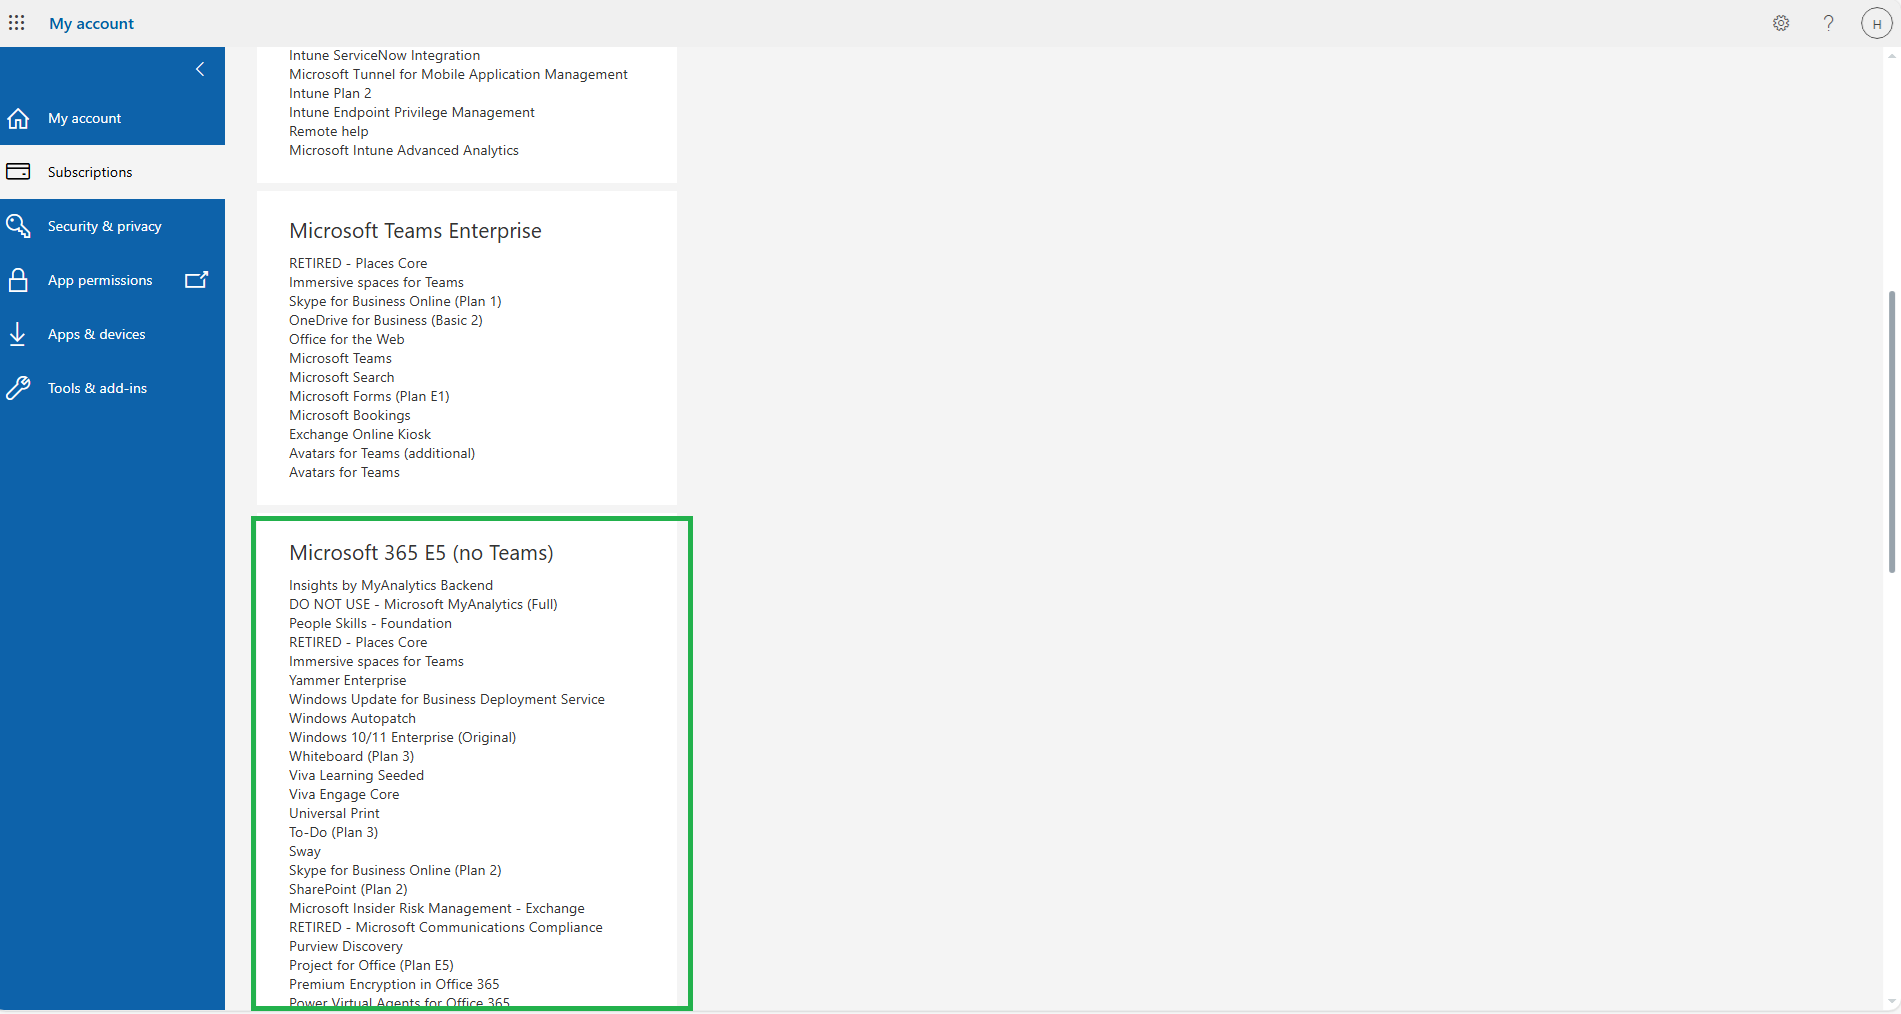
Task: Click Exchange Online Kiosk
Action: [x=360, y=434]
